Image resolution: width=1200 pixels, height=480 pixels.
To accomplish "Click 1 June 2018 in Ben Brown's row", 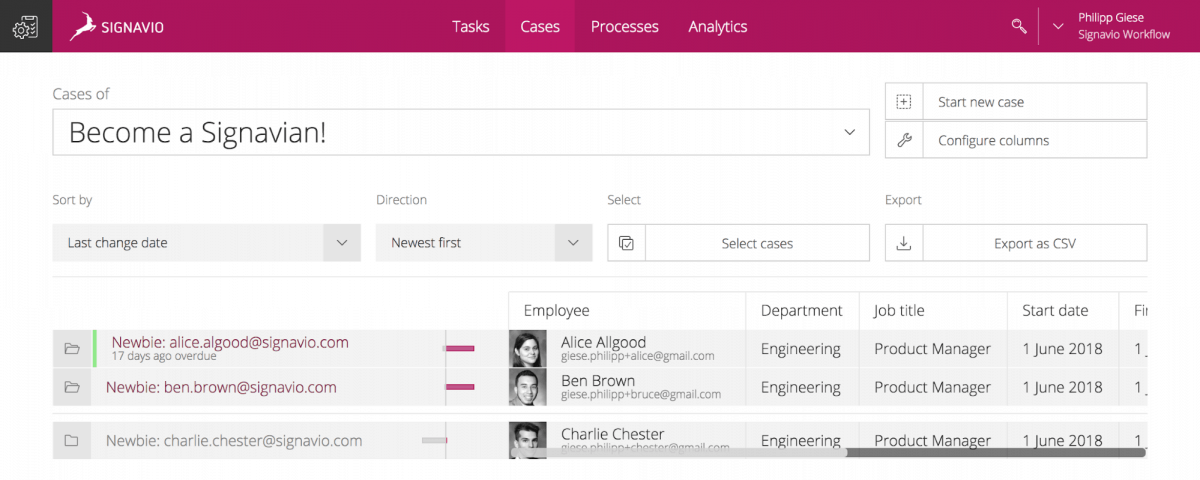I will click(1062, 387).
